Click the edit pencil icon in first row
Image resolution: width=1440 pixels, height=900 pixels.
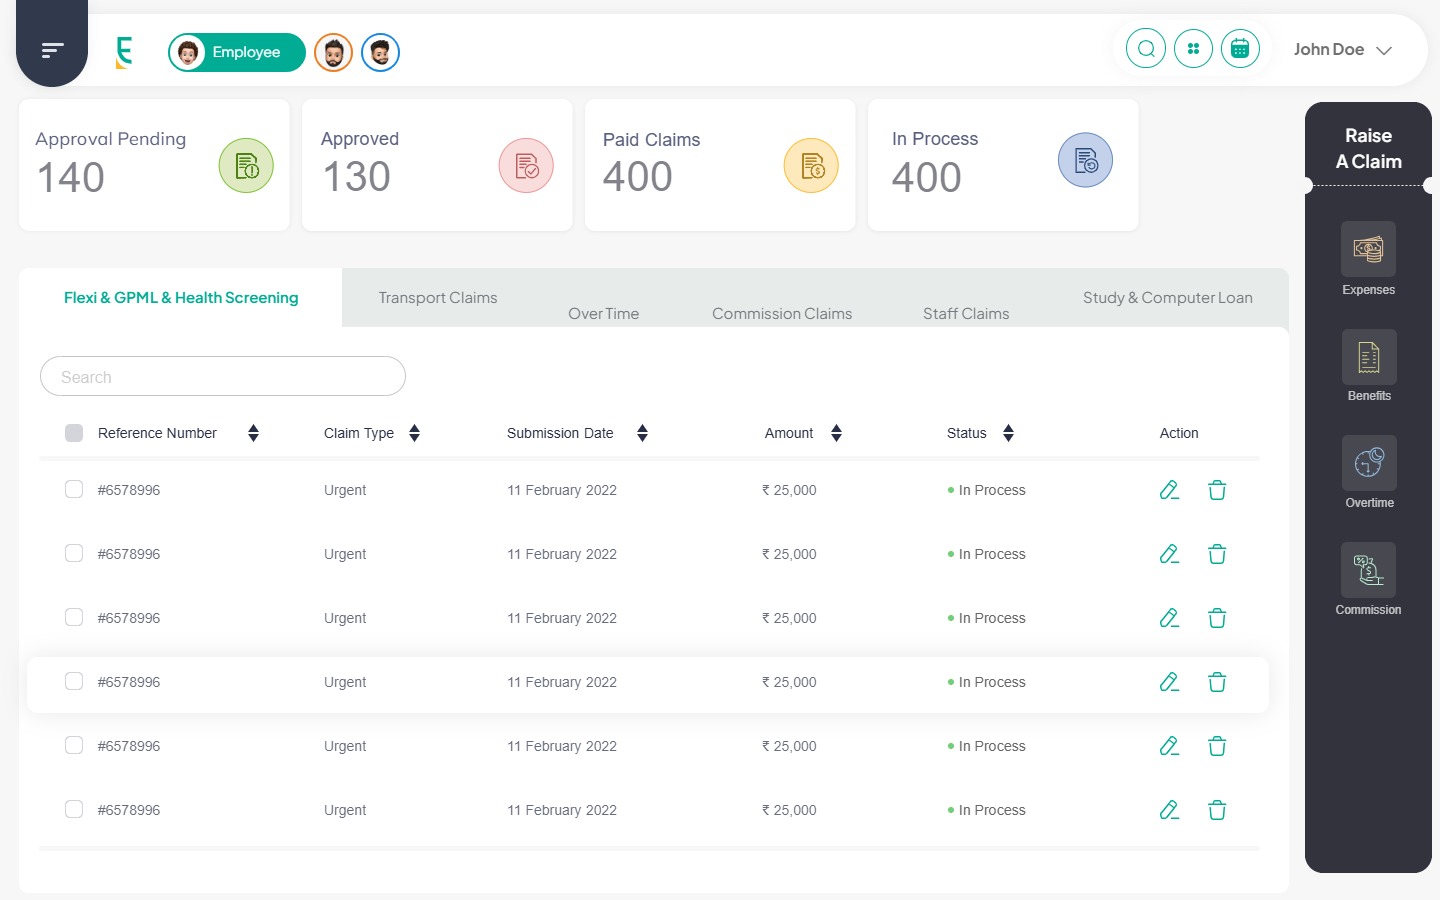[x=1169, y=490]
